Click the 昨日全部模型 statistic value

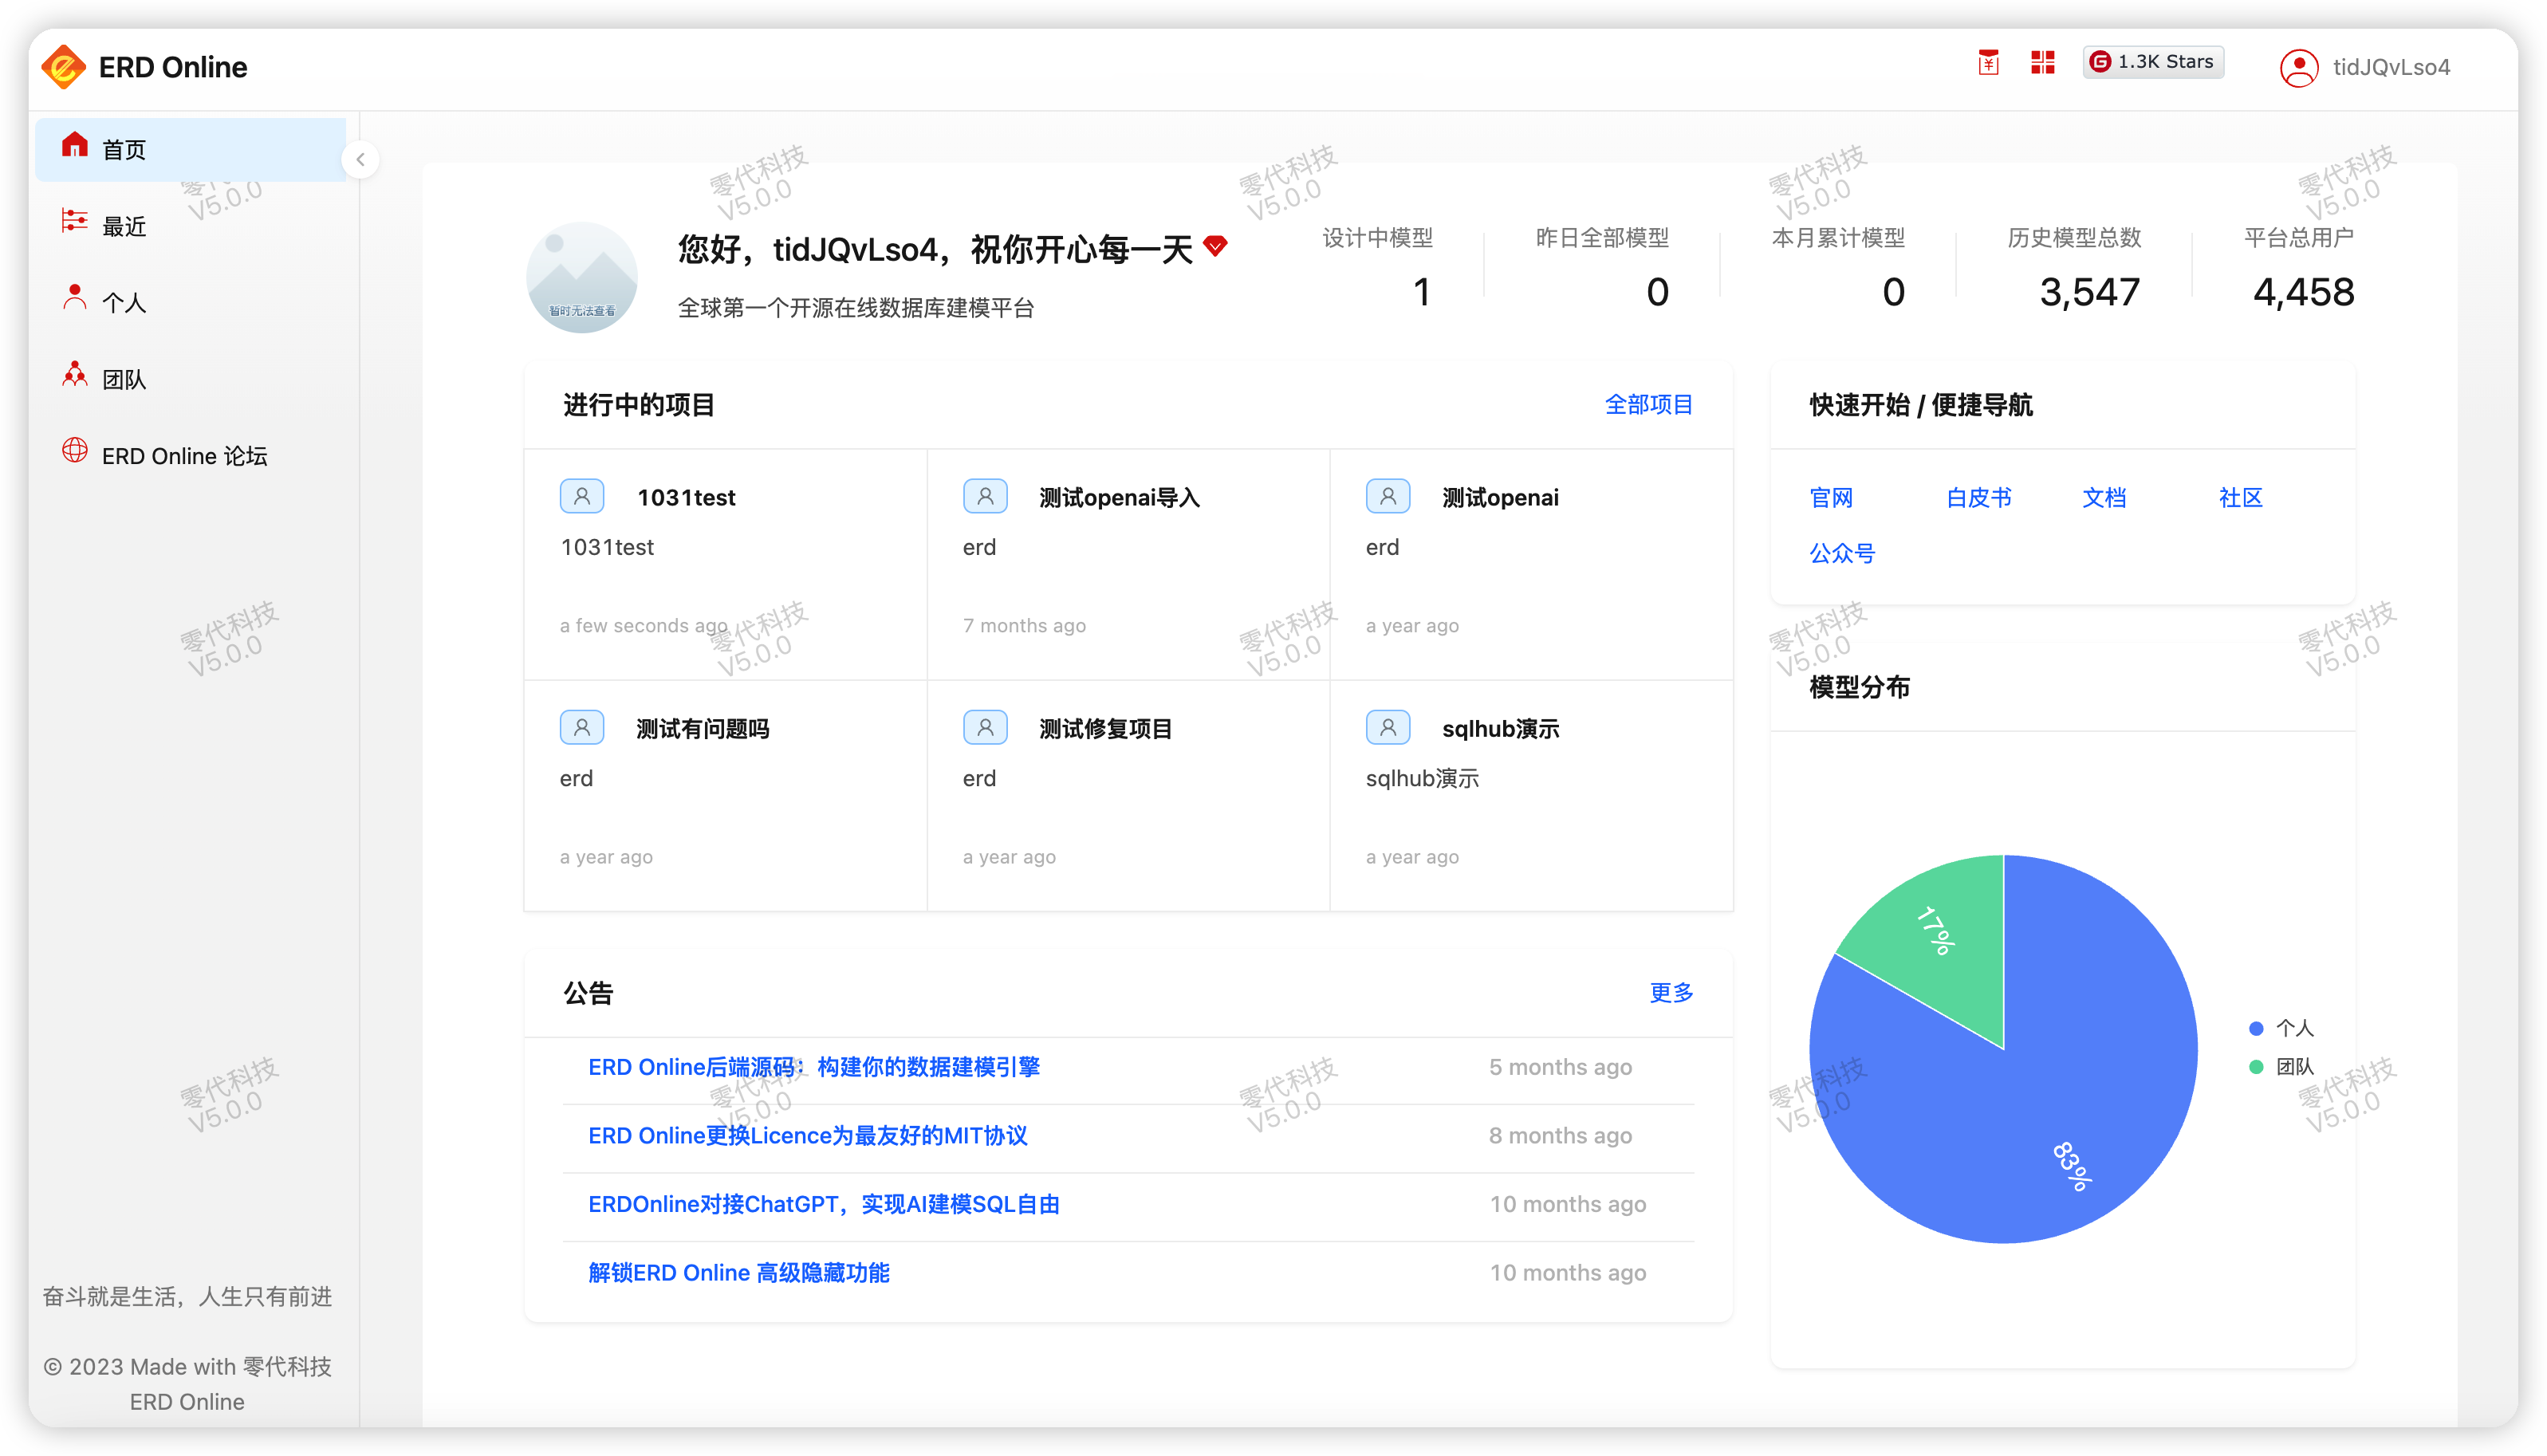1657,292
